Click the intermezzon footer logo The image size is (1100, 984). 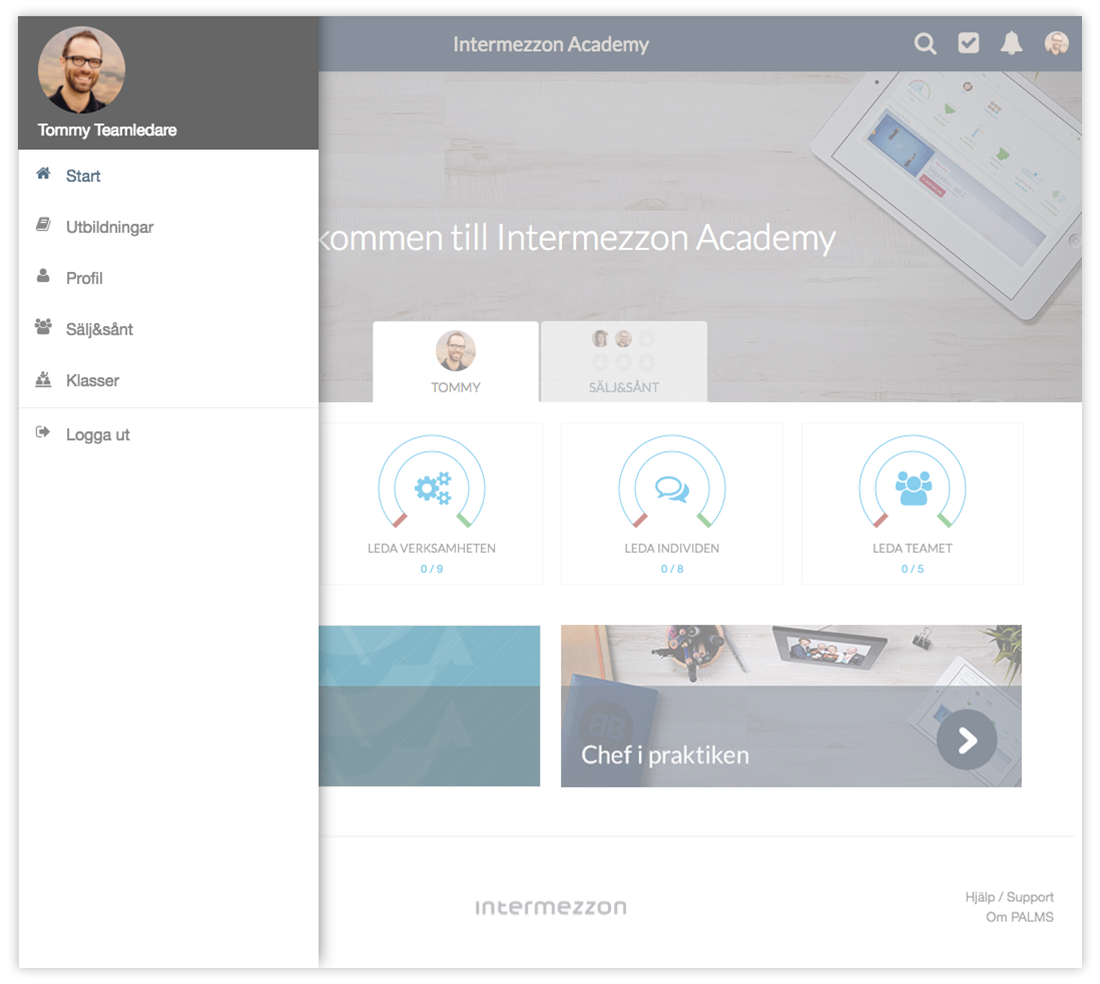click(x=551, y=907)
